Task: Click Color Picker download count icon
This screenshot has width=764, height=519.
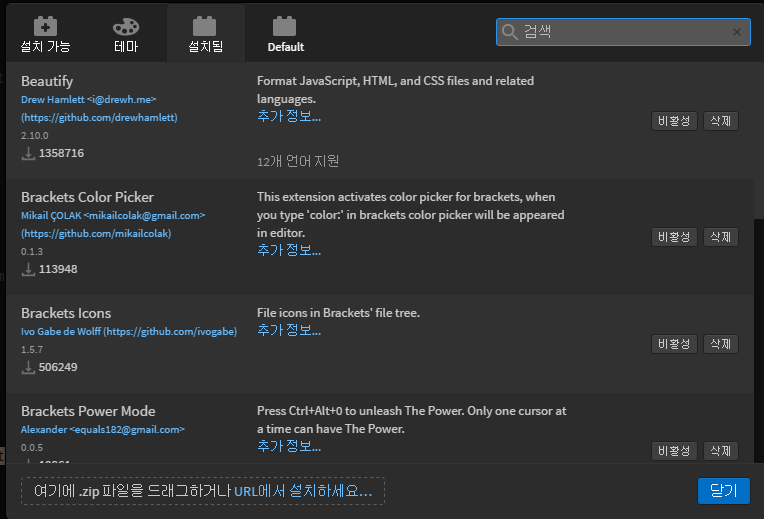Action: pos(28,269)
